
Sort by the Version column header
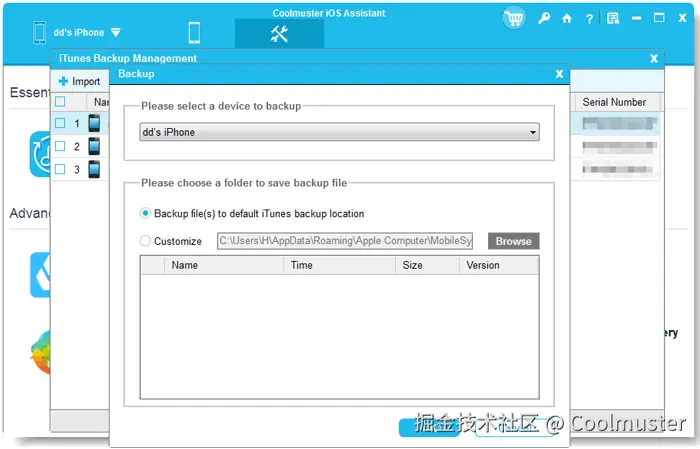click(499, 265)
